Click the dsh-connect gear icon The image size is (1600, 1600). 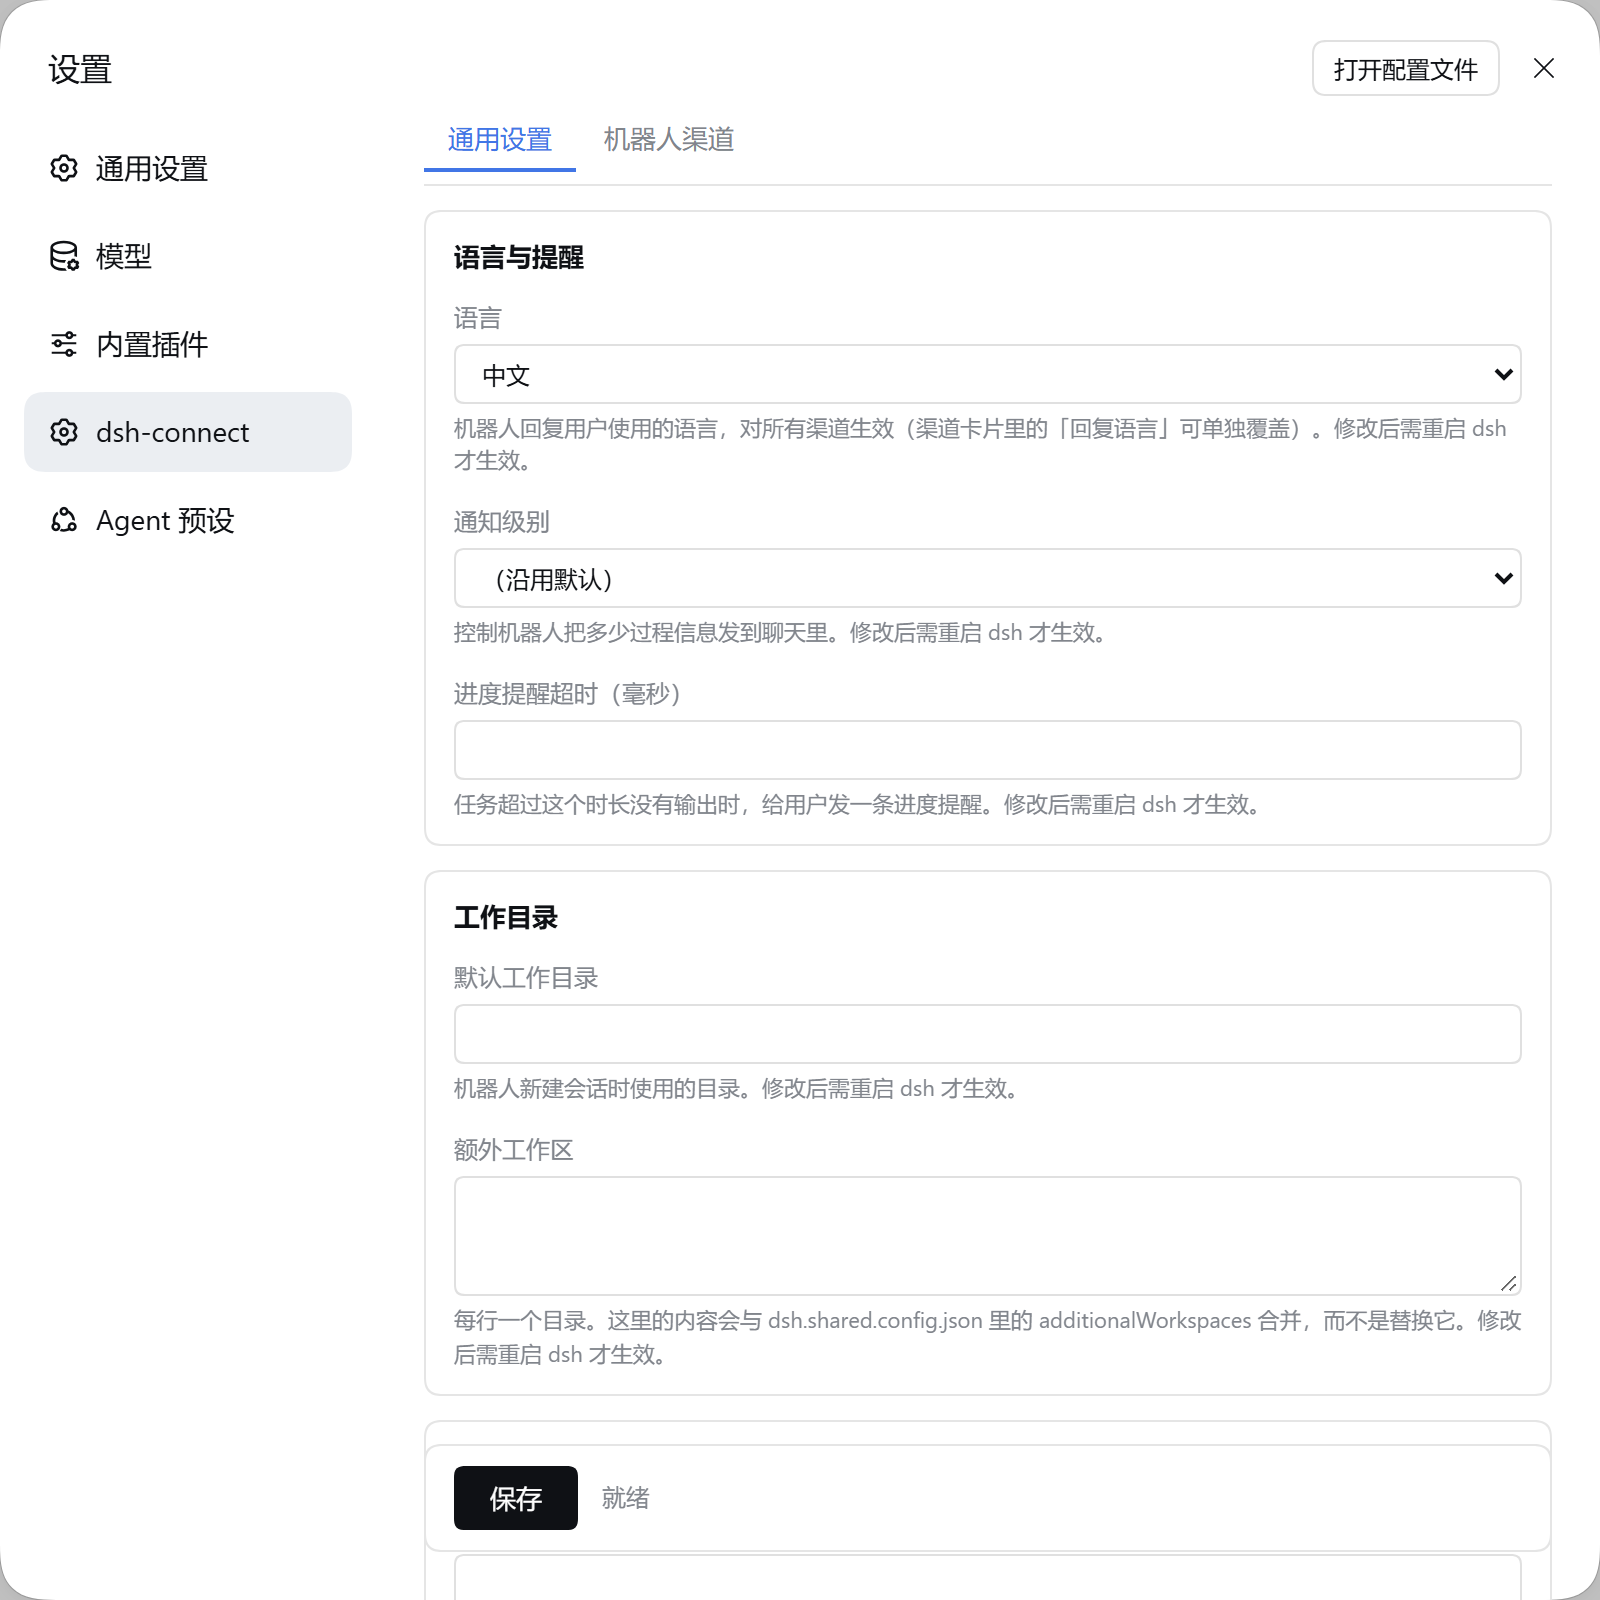coord(64,432)
